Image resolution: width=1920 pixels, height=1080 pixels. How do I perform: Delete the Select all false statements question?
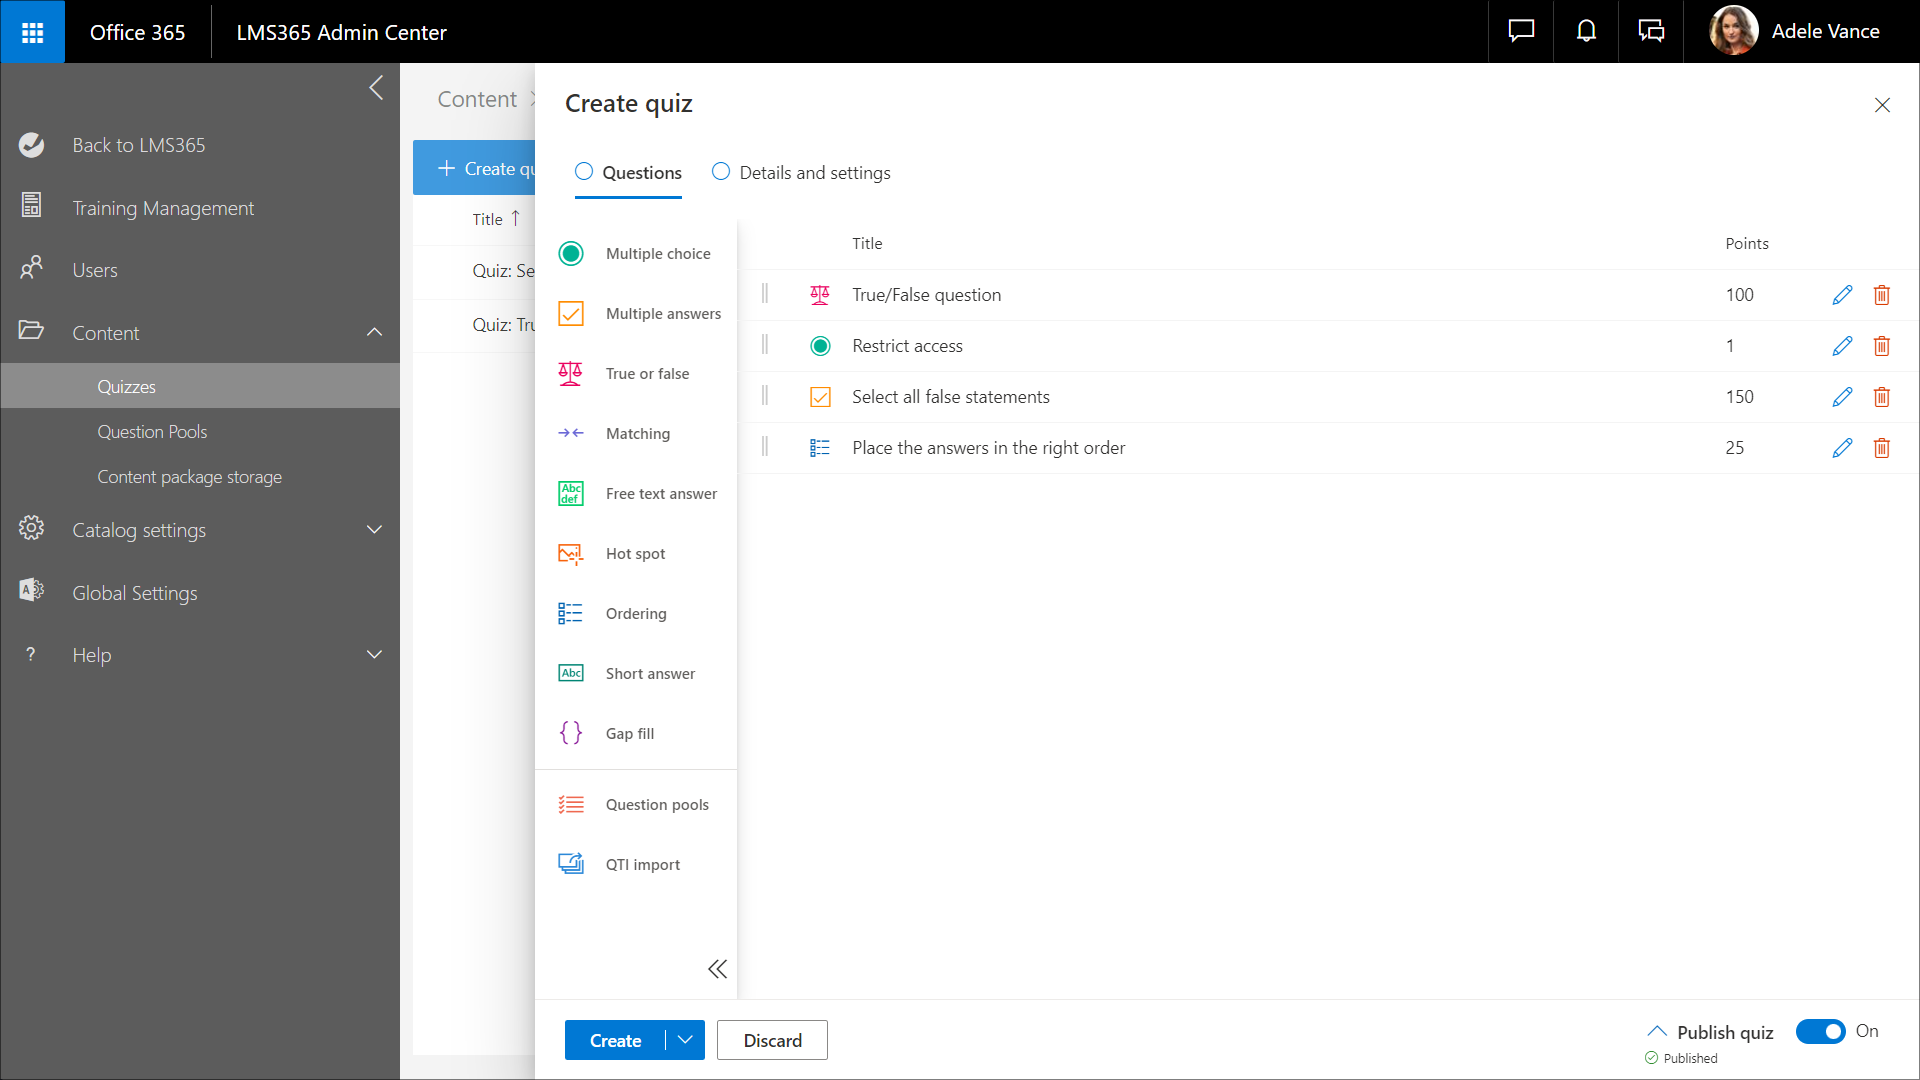point(1881,397)
